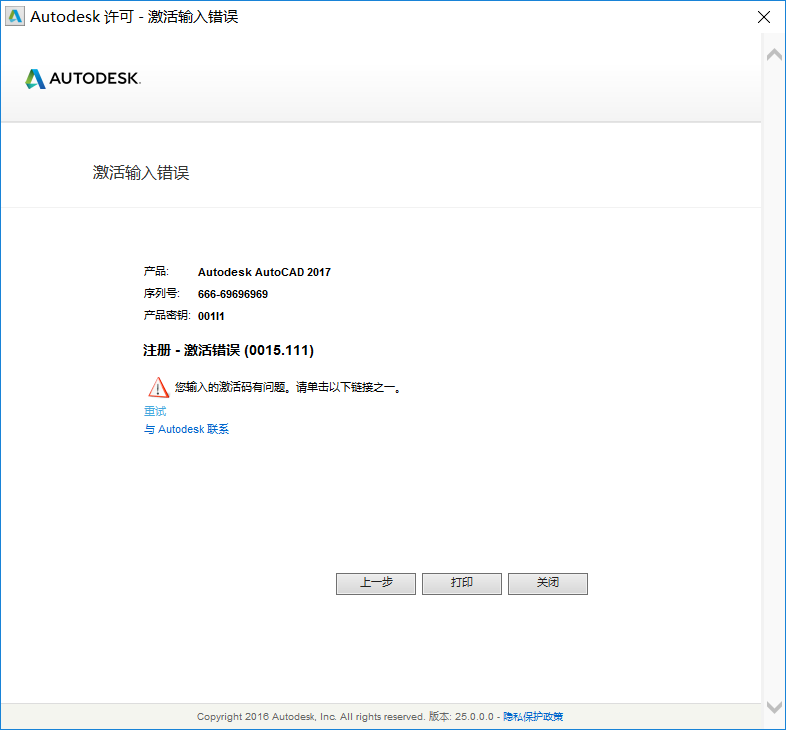Open the 与 Autodesk 联系 contact link

coord(186,429)
